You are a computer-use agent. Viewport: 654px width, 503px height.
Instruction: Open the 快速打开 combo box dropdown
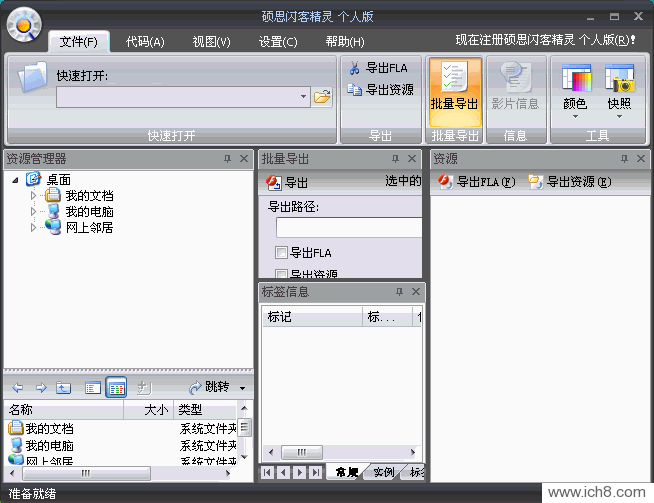303,97
